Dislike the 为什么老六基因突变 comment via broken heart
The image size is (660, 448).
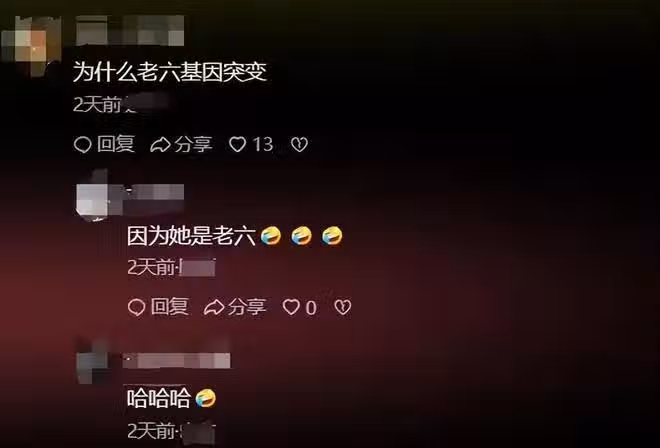point(299,144)
